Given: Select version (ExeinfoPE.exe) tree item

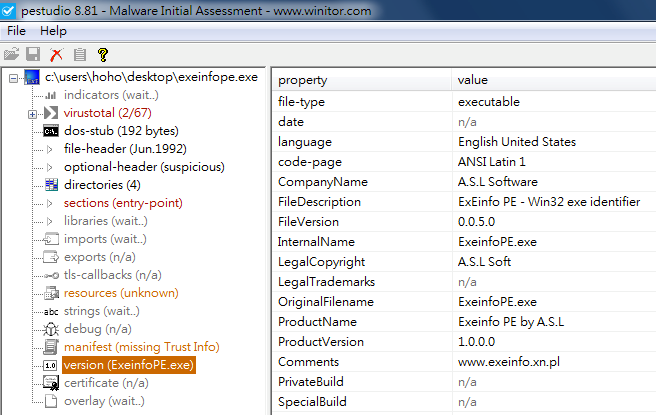Looking at the screenshot, I should tap(129, 365).
